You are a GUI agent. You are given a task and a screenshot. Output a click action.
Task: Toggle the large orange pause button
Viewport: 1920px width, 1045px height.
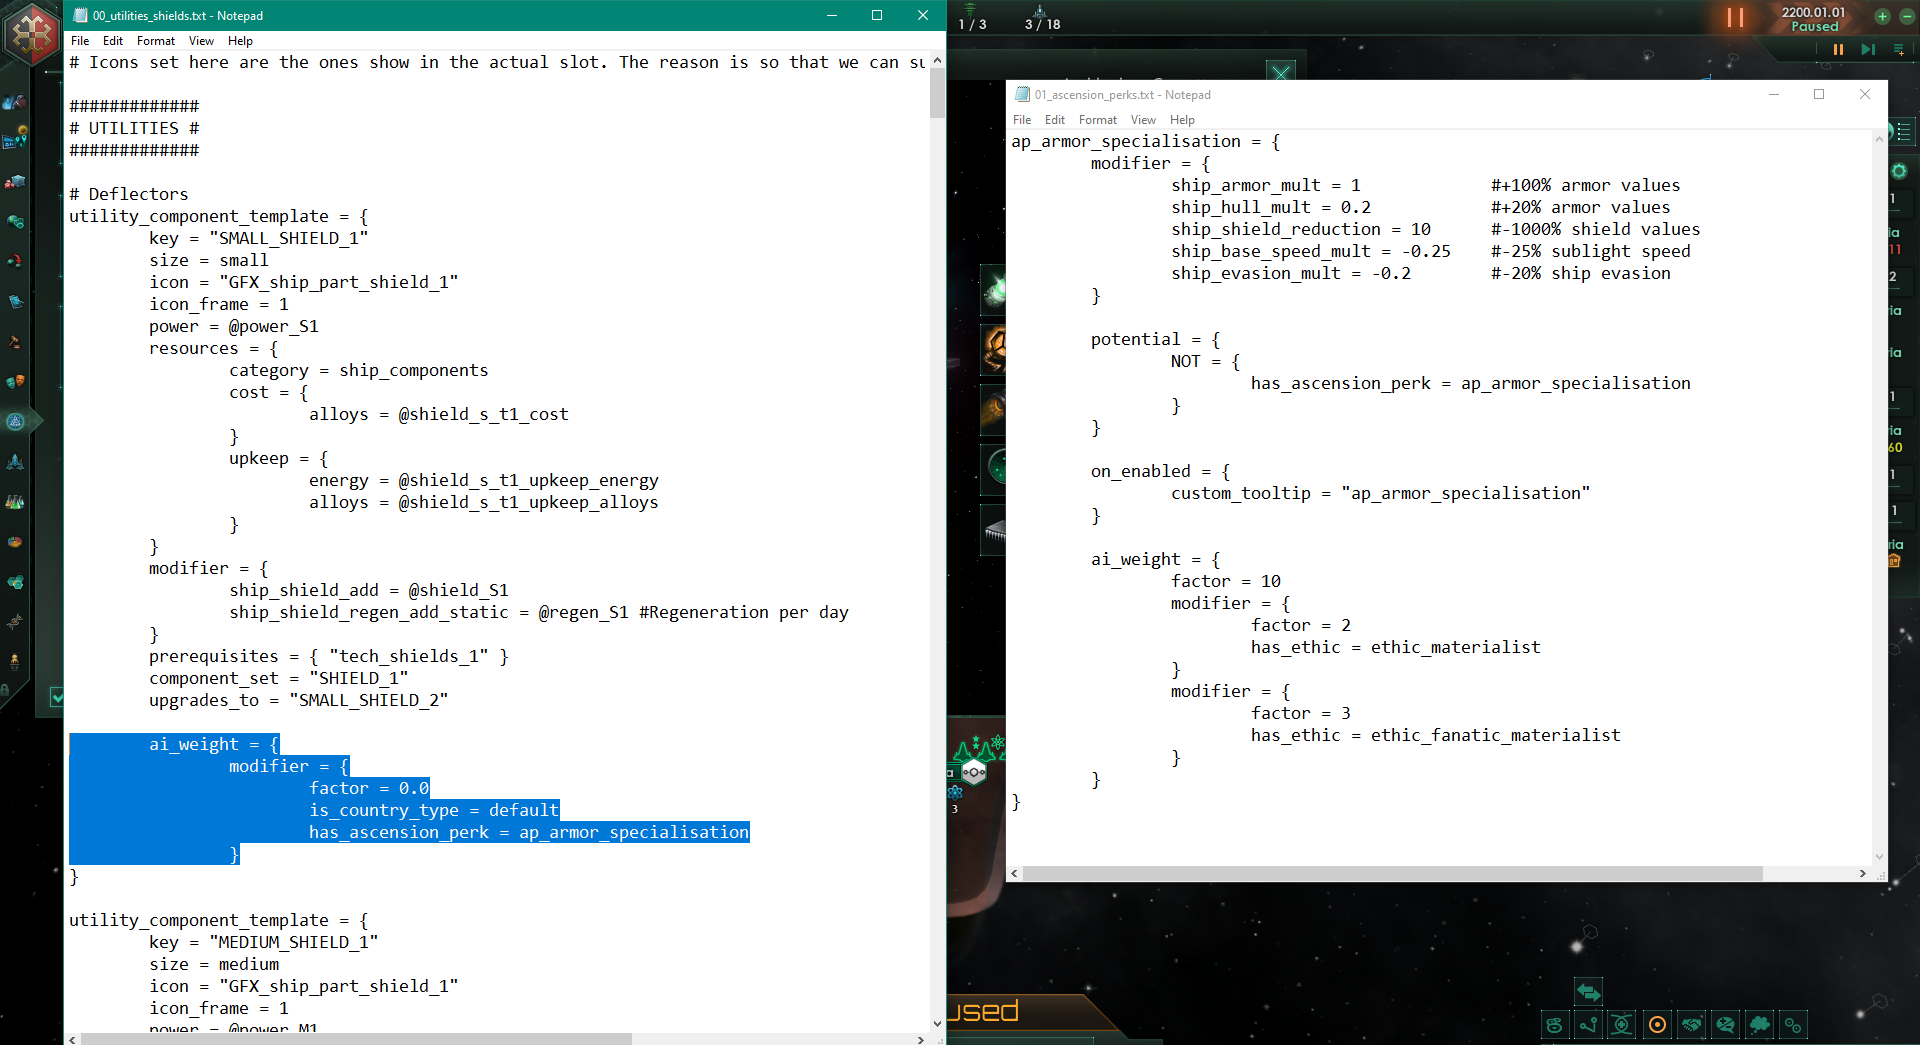[1735, 18]
